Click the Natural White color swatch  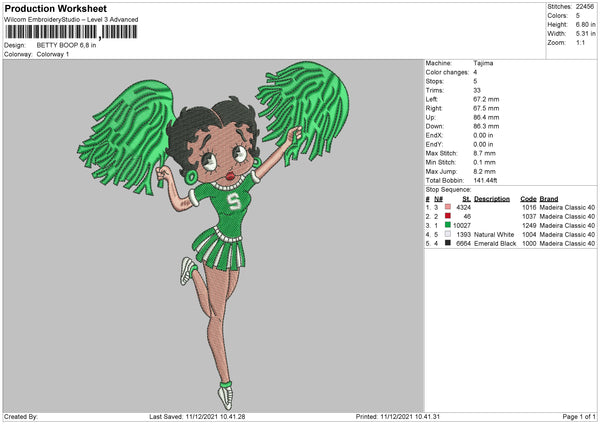tap(448, 234)
